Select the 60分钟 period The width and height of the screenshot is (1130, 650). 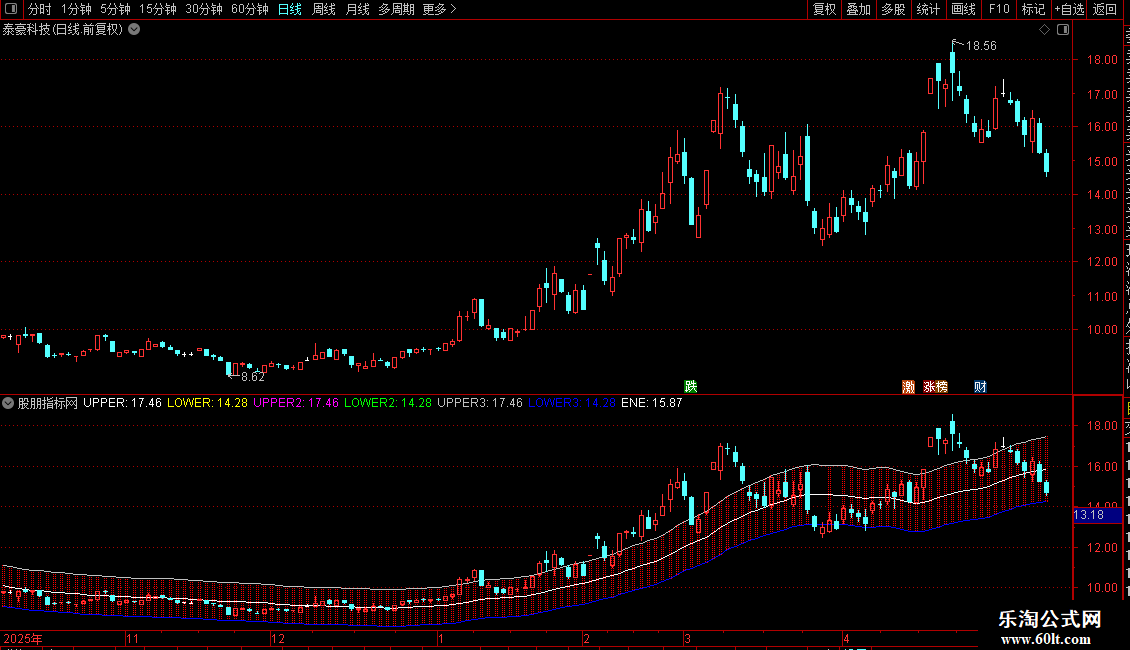(250, 9)
